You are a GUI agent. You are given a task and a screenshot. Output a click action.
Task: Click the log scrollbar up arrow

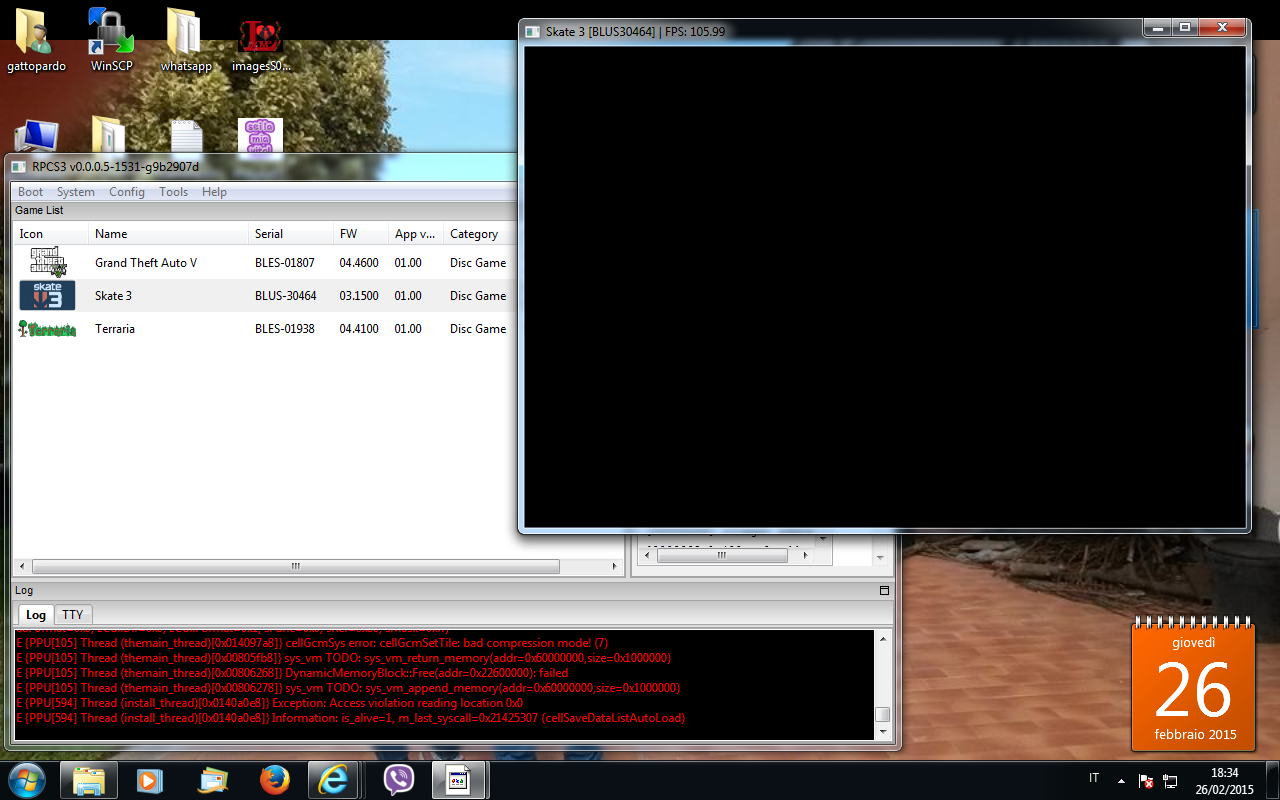coord(882,638)
